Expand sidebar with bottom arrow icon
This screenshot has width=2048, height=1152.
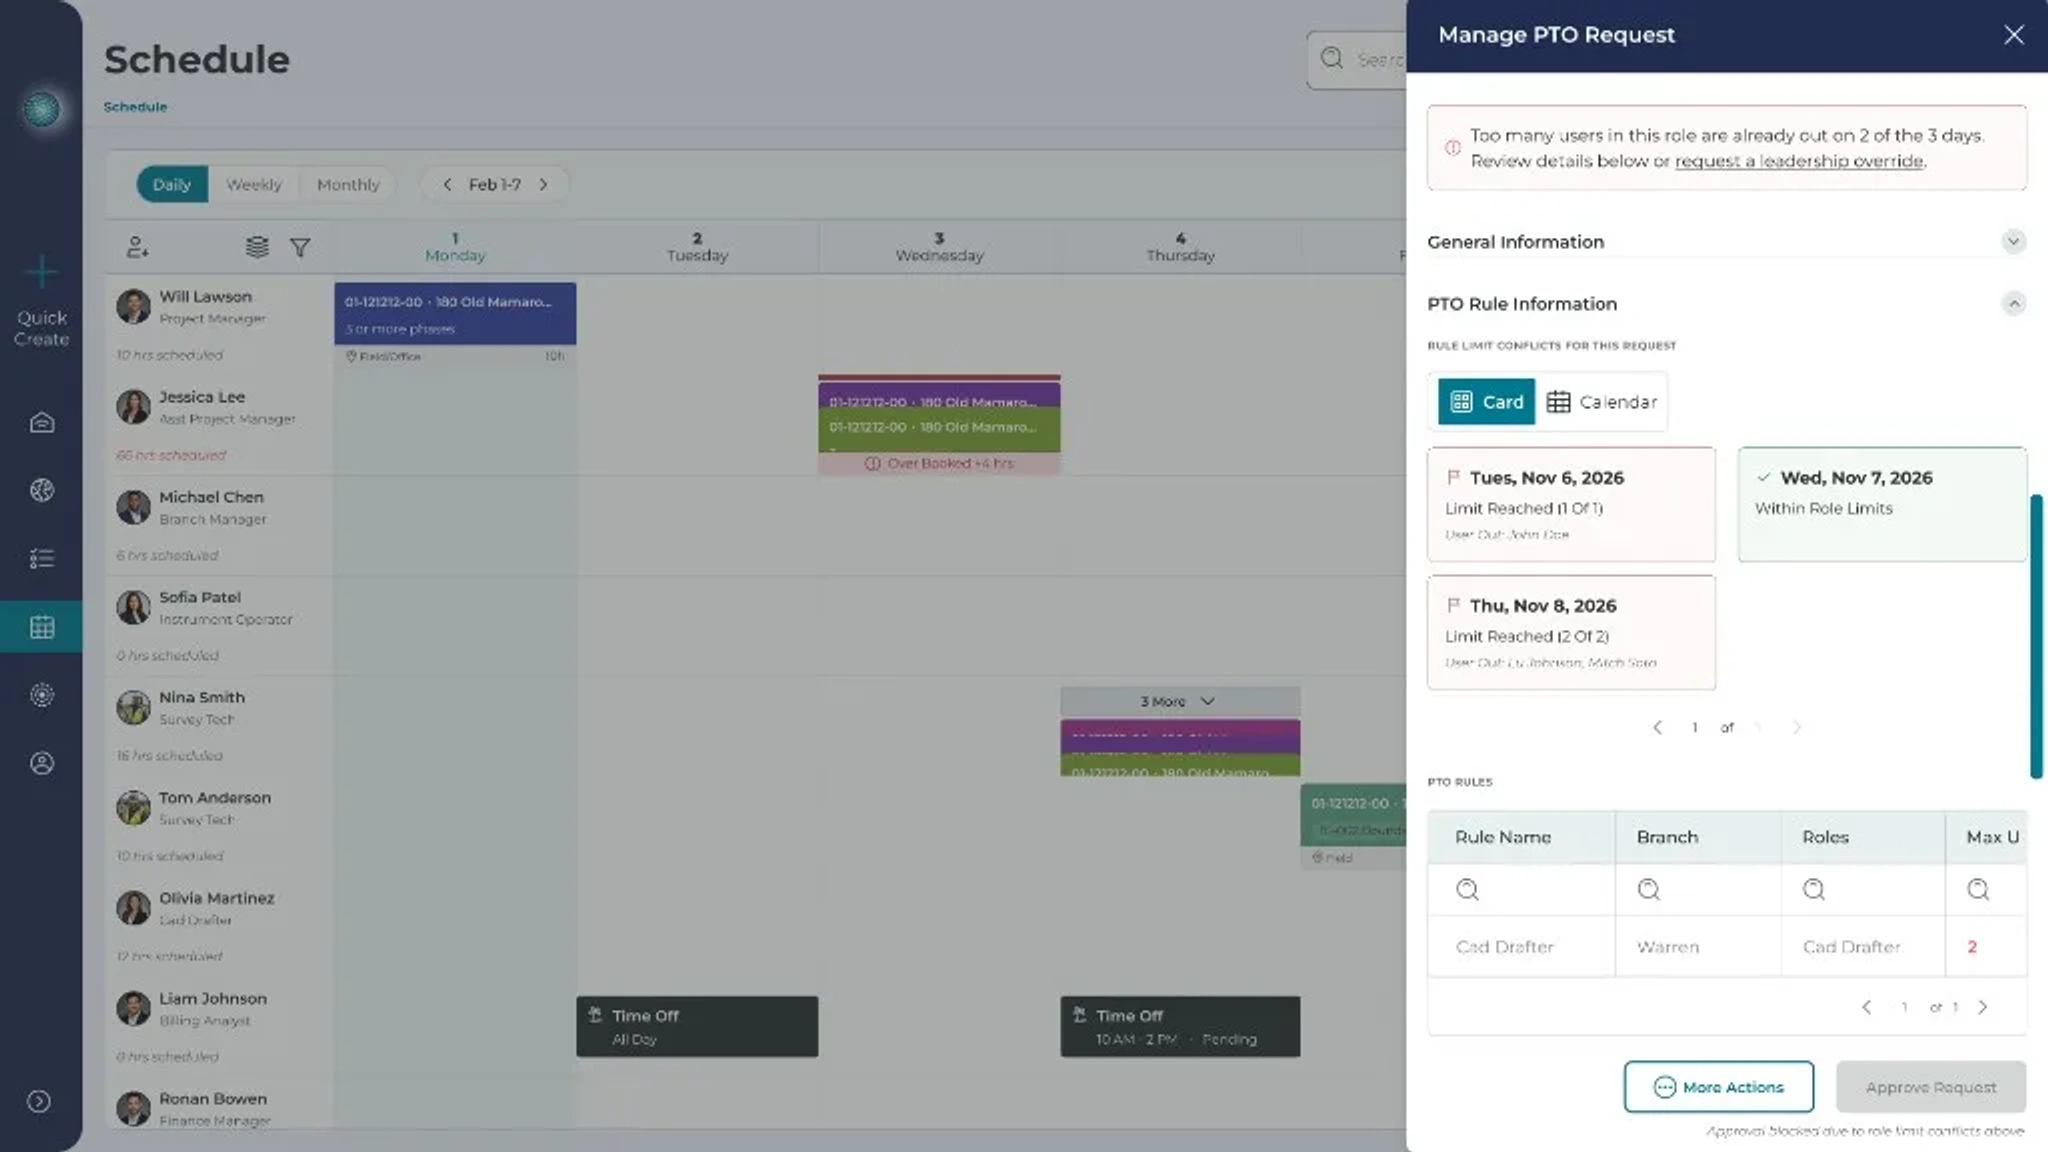pos(39,1101)
